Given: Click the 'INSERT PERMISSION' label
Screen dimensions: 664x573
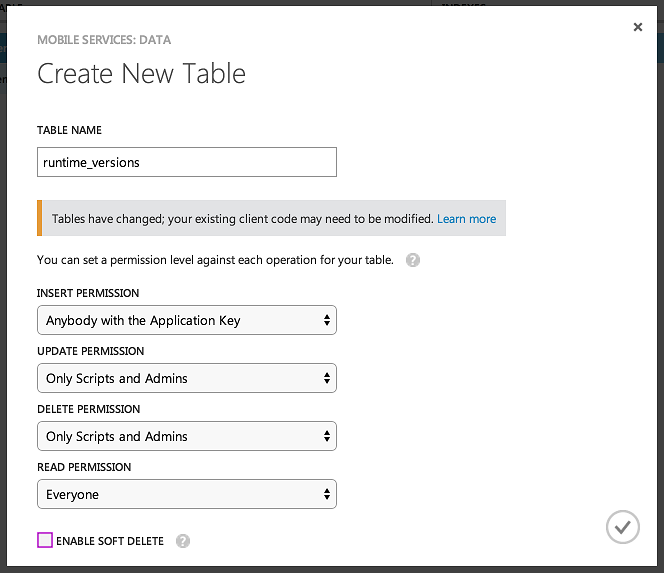Looking at the screenshot, I should pyautogui.click(x=88, y=293).
